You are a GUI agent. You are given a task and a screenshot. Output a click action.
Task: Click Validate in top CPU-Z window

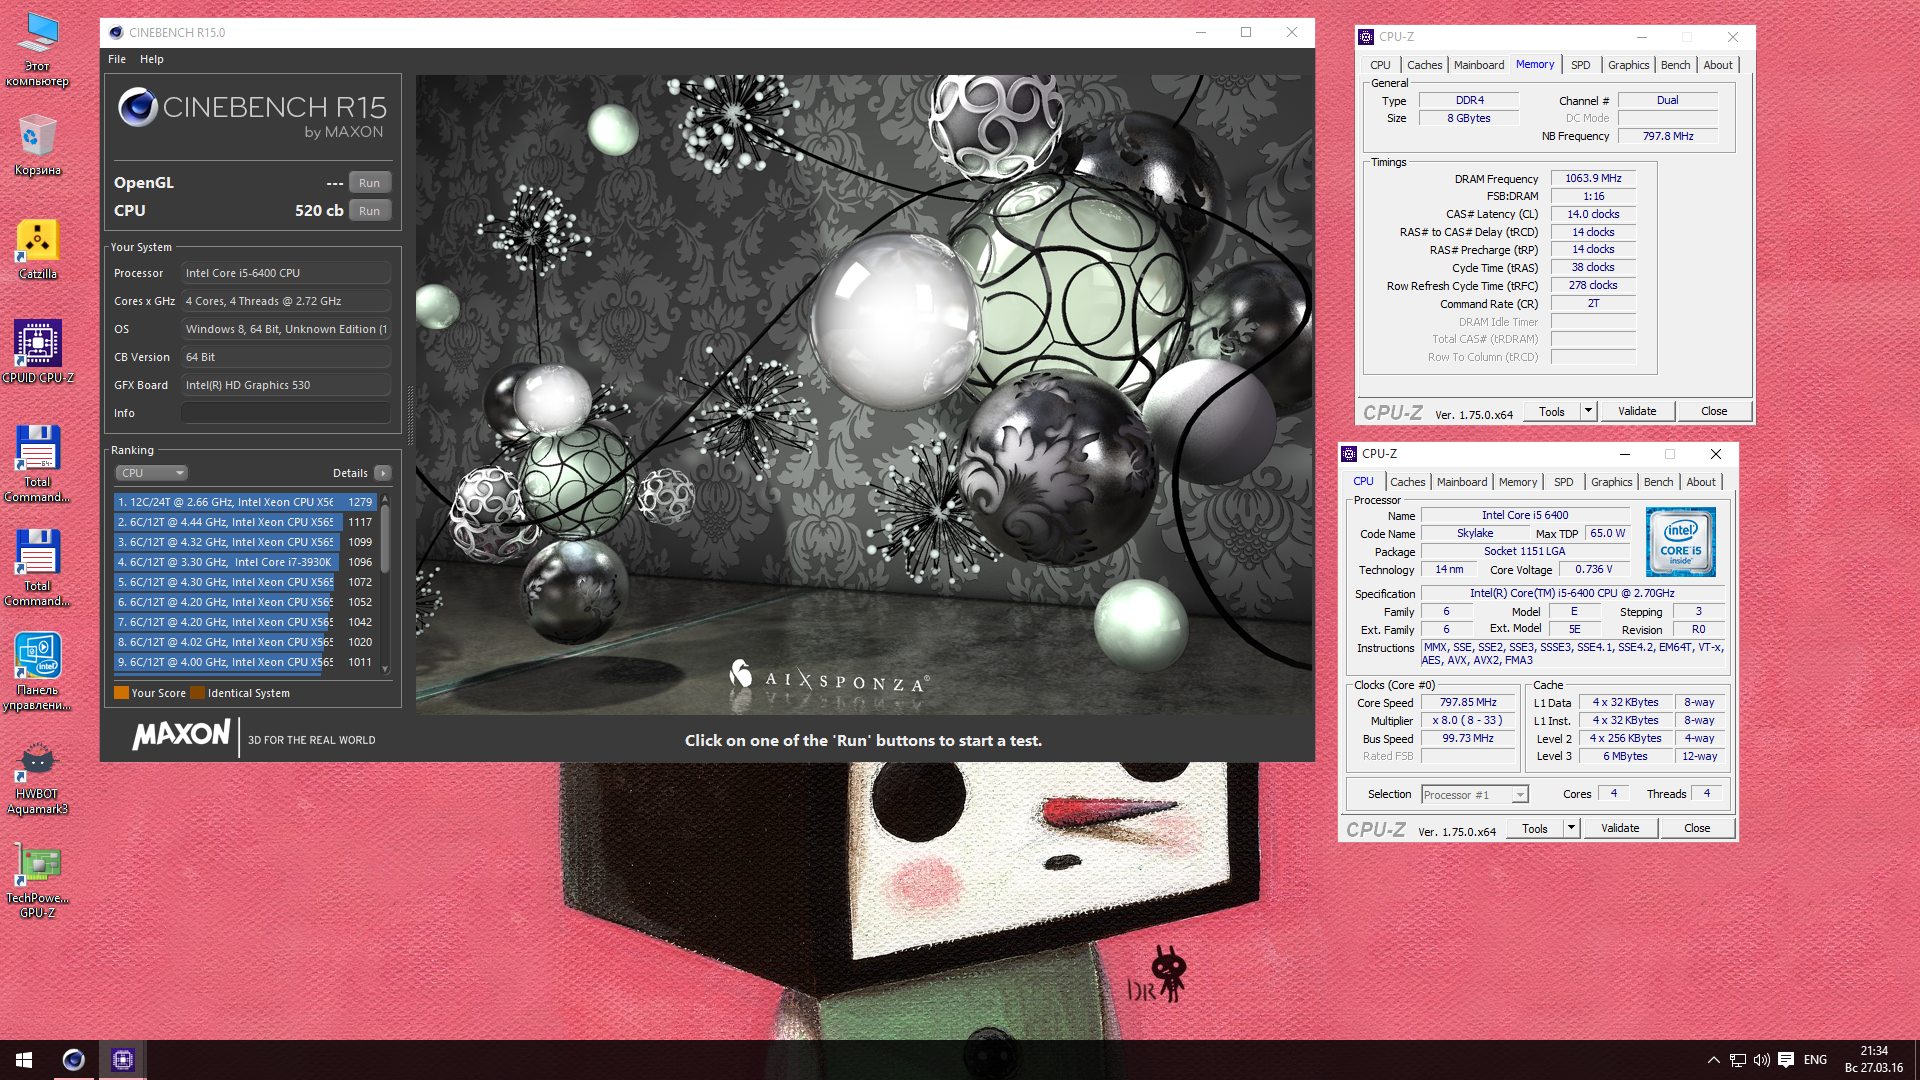[x=1637, y=411]
